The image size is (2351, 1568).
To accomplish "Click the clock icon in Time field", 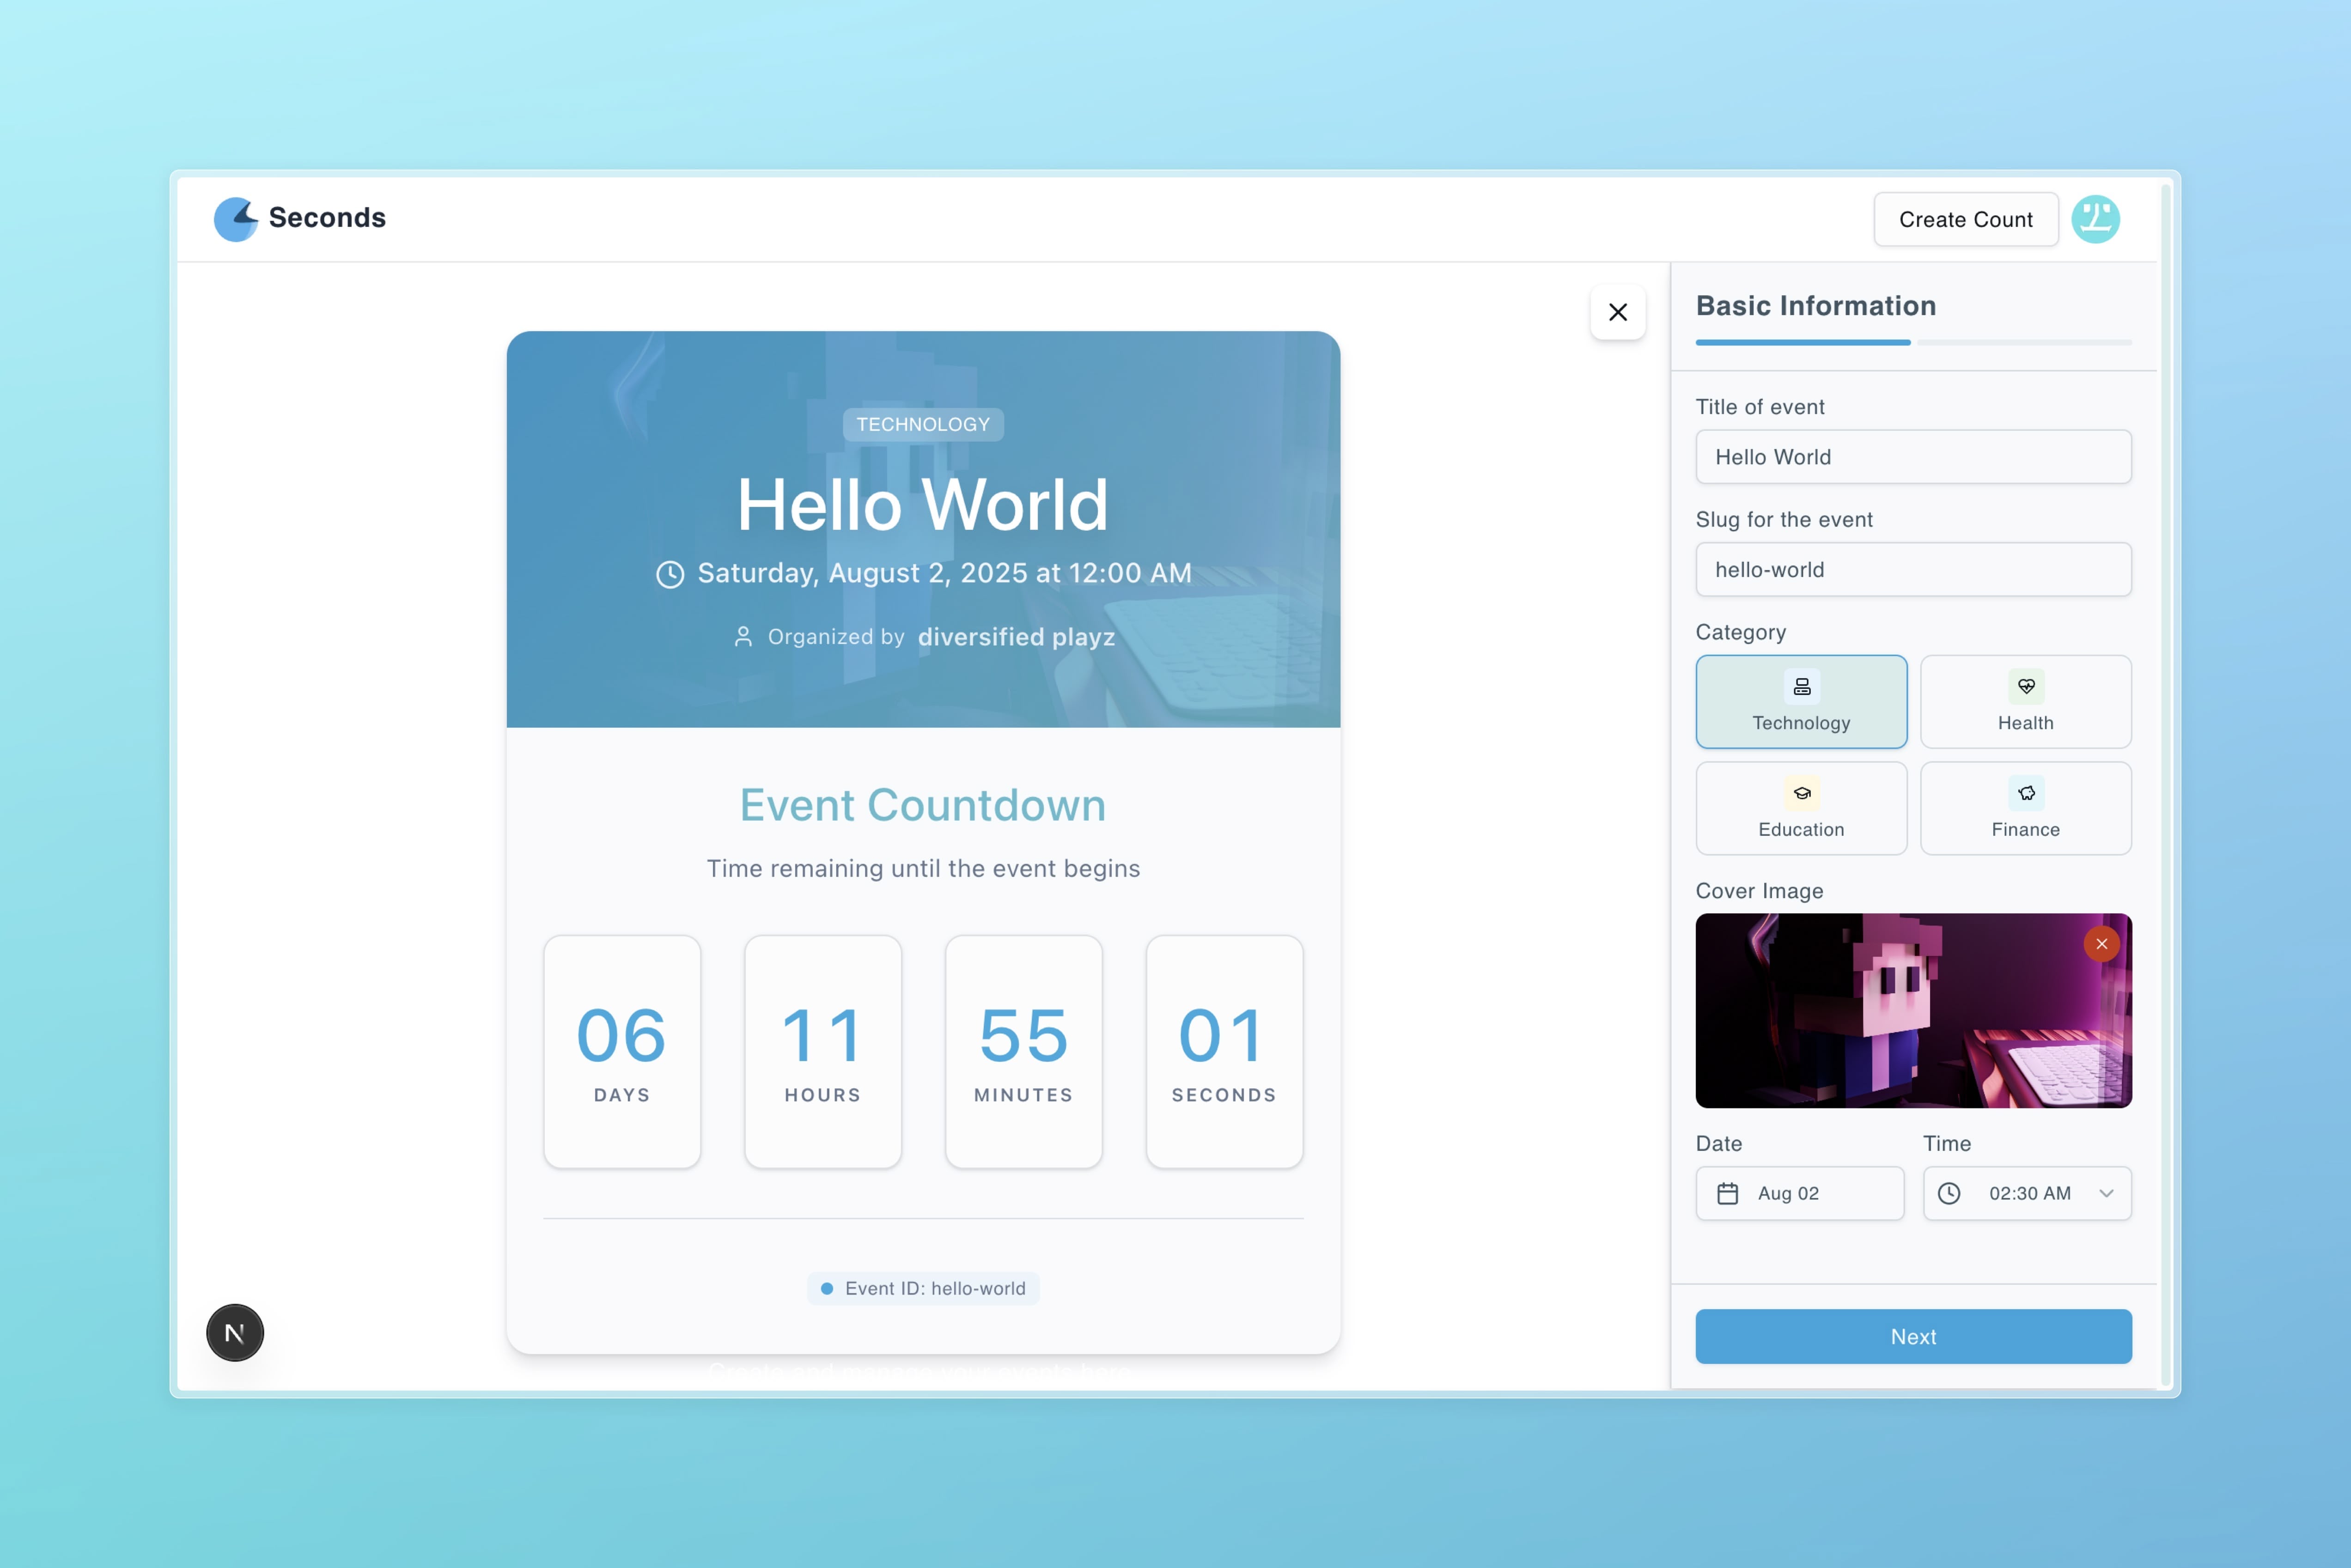I will tap(1949, 1193).
